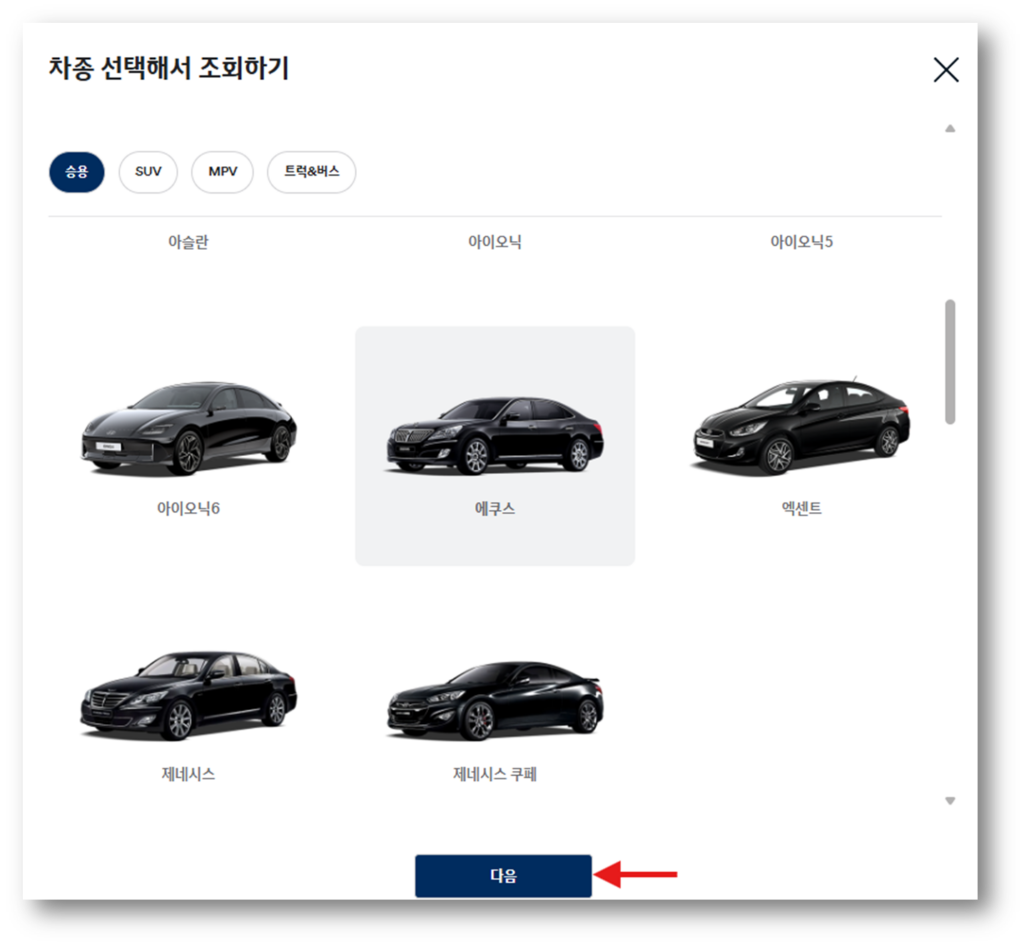Select the 승용 category pill
The image size is (1024, 946).
(x=76, y=172)
